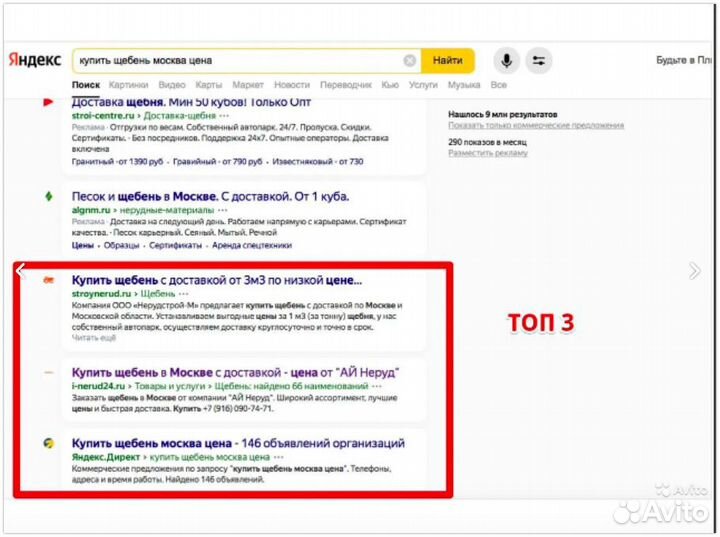Open result 'Купить щебень с доставкой от 3м3'
720x537 pixels.
pos(217,280)
